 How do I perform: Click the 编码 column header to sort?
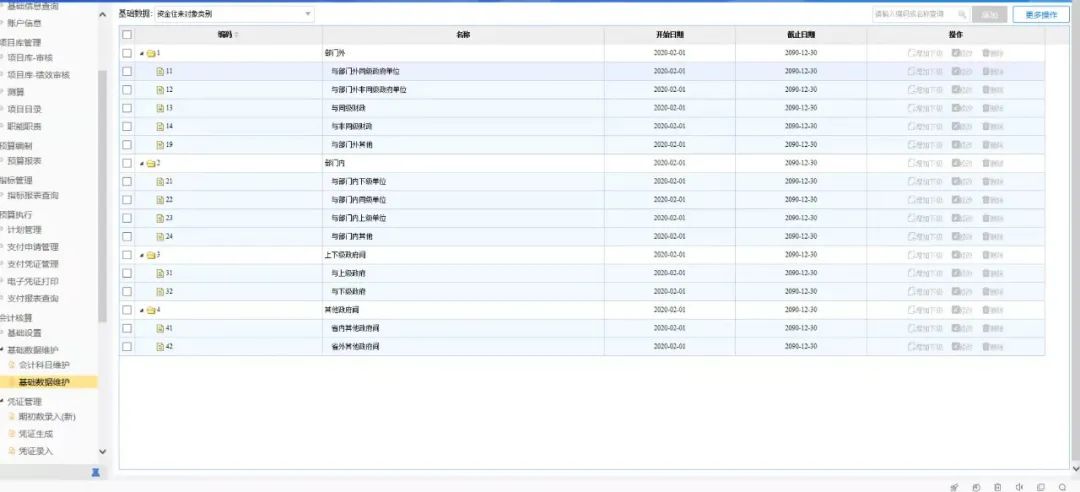227,34
